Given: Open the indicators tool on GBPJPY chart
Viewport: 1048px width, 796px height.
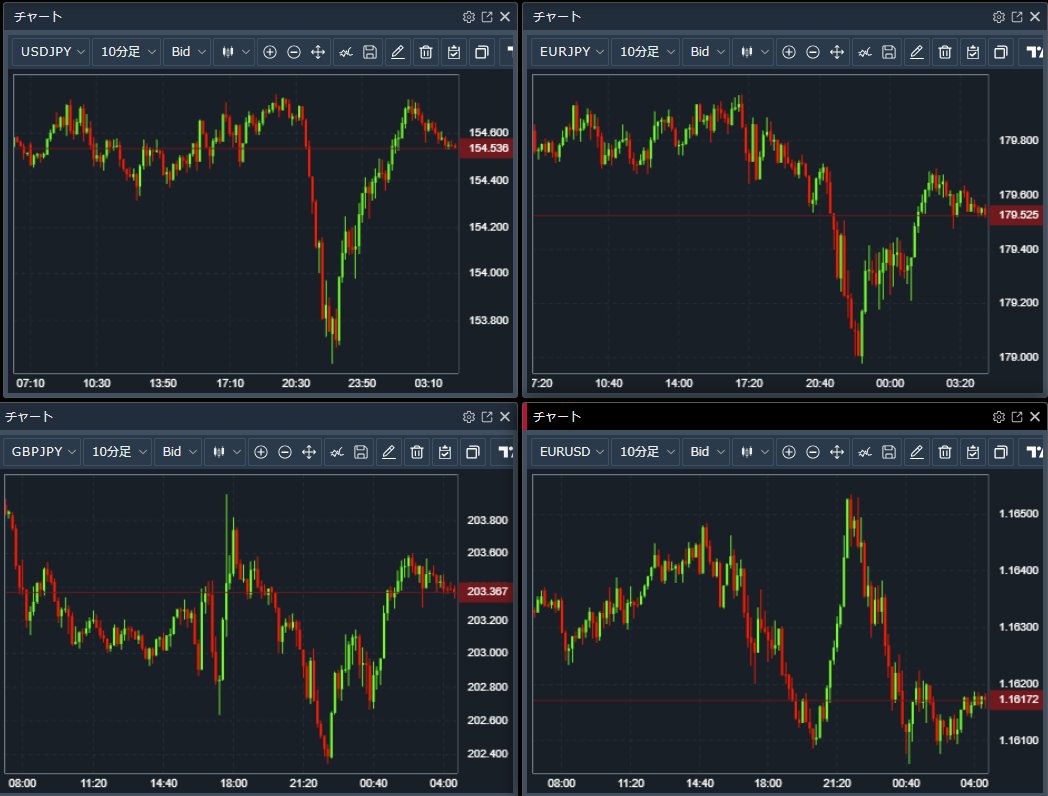Looking at the screenshot, I should 337,452.
